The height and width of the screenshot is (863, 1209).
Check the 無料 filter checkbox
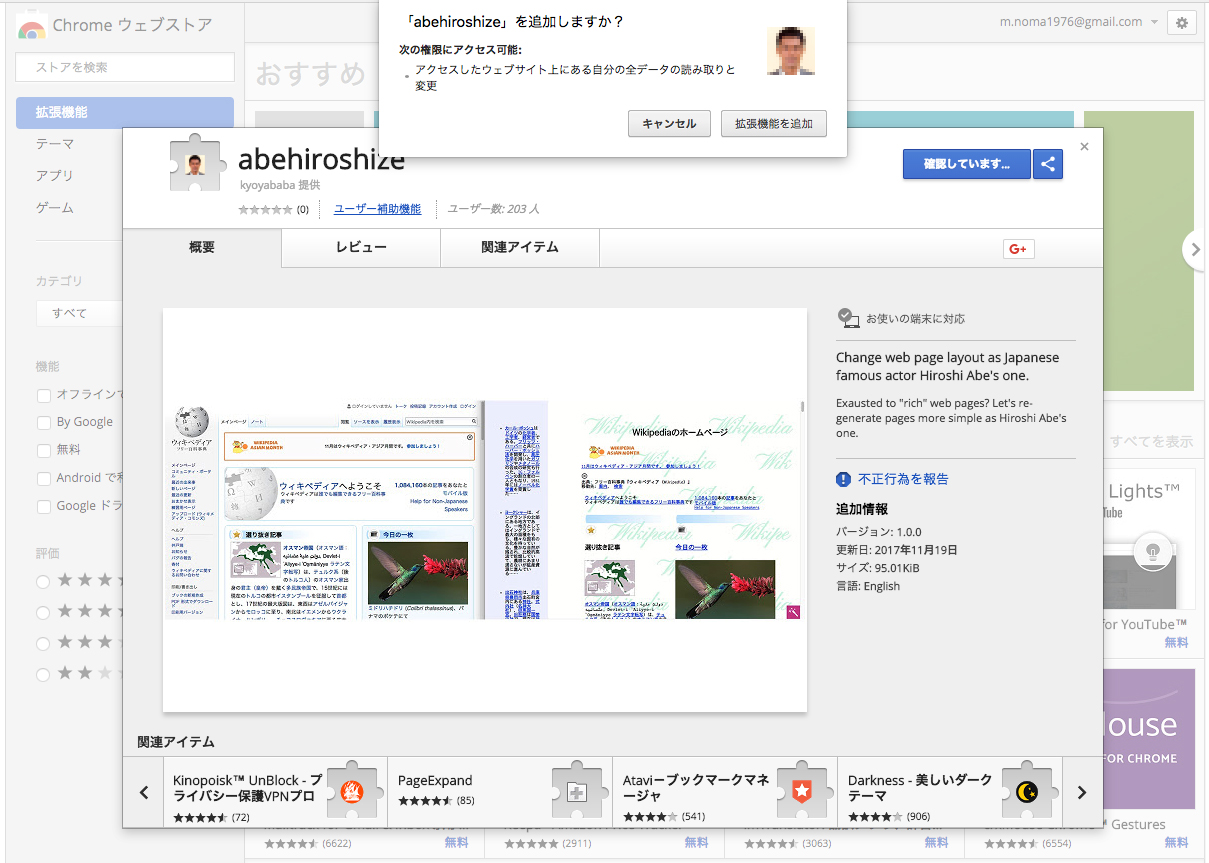pyautogui.click(x=44, y=450)
